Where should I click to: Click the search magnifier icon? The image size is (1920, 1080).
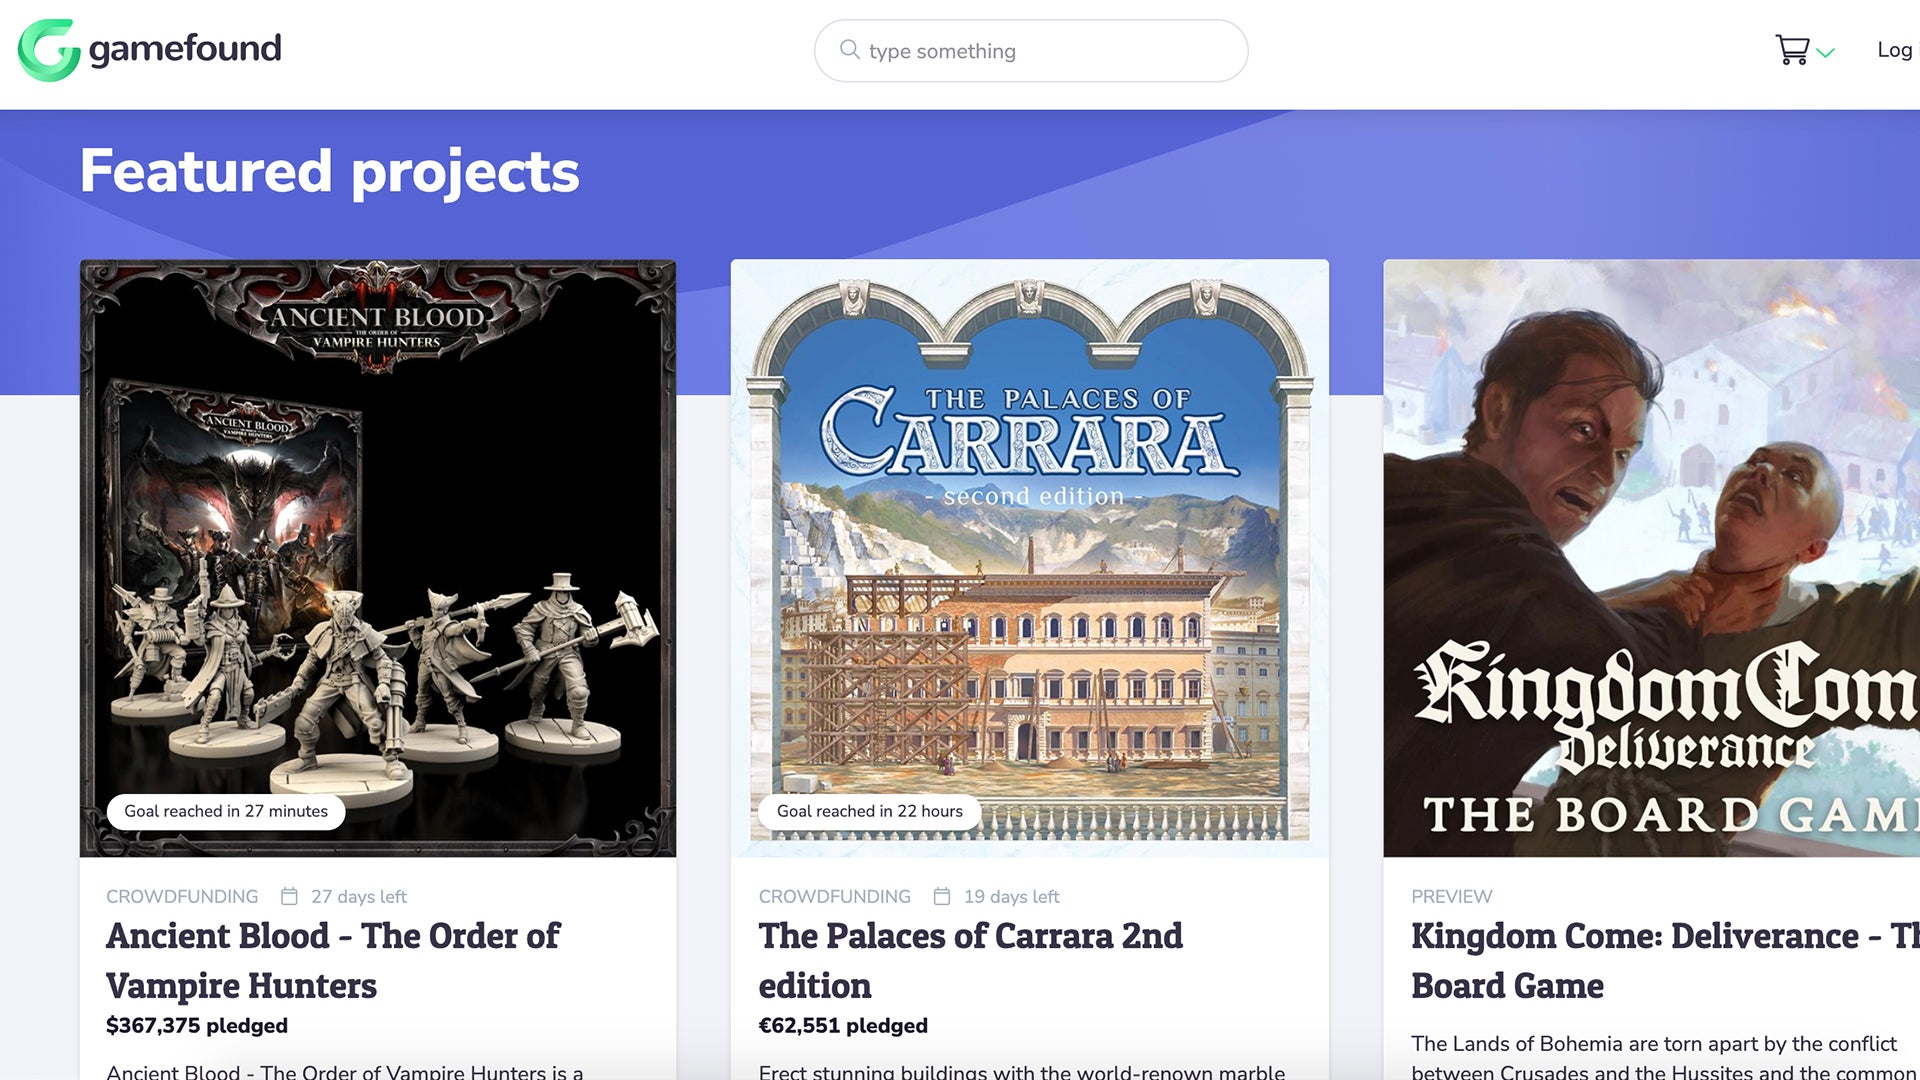point(849,50)
